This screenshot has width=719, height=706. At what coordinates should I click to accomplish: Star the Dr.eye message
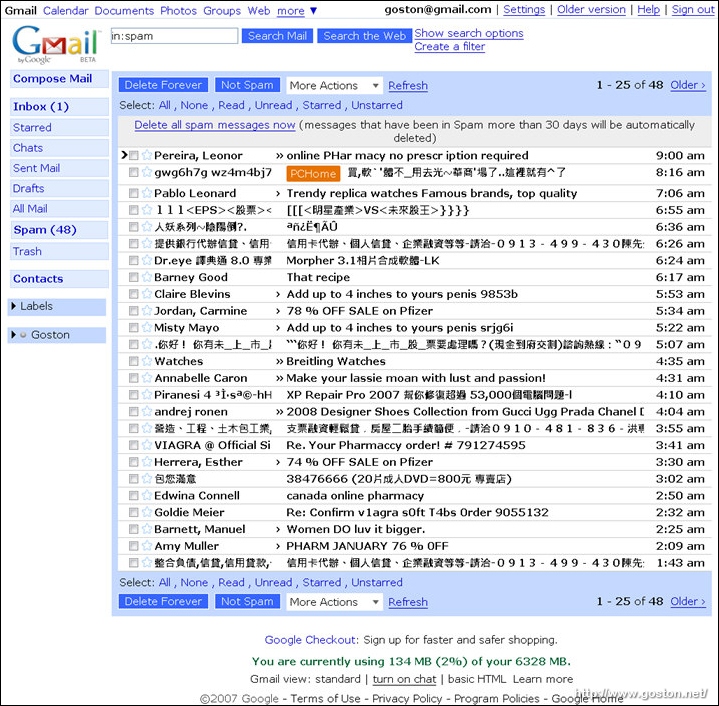(147, 260)
